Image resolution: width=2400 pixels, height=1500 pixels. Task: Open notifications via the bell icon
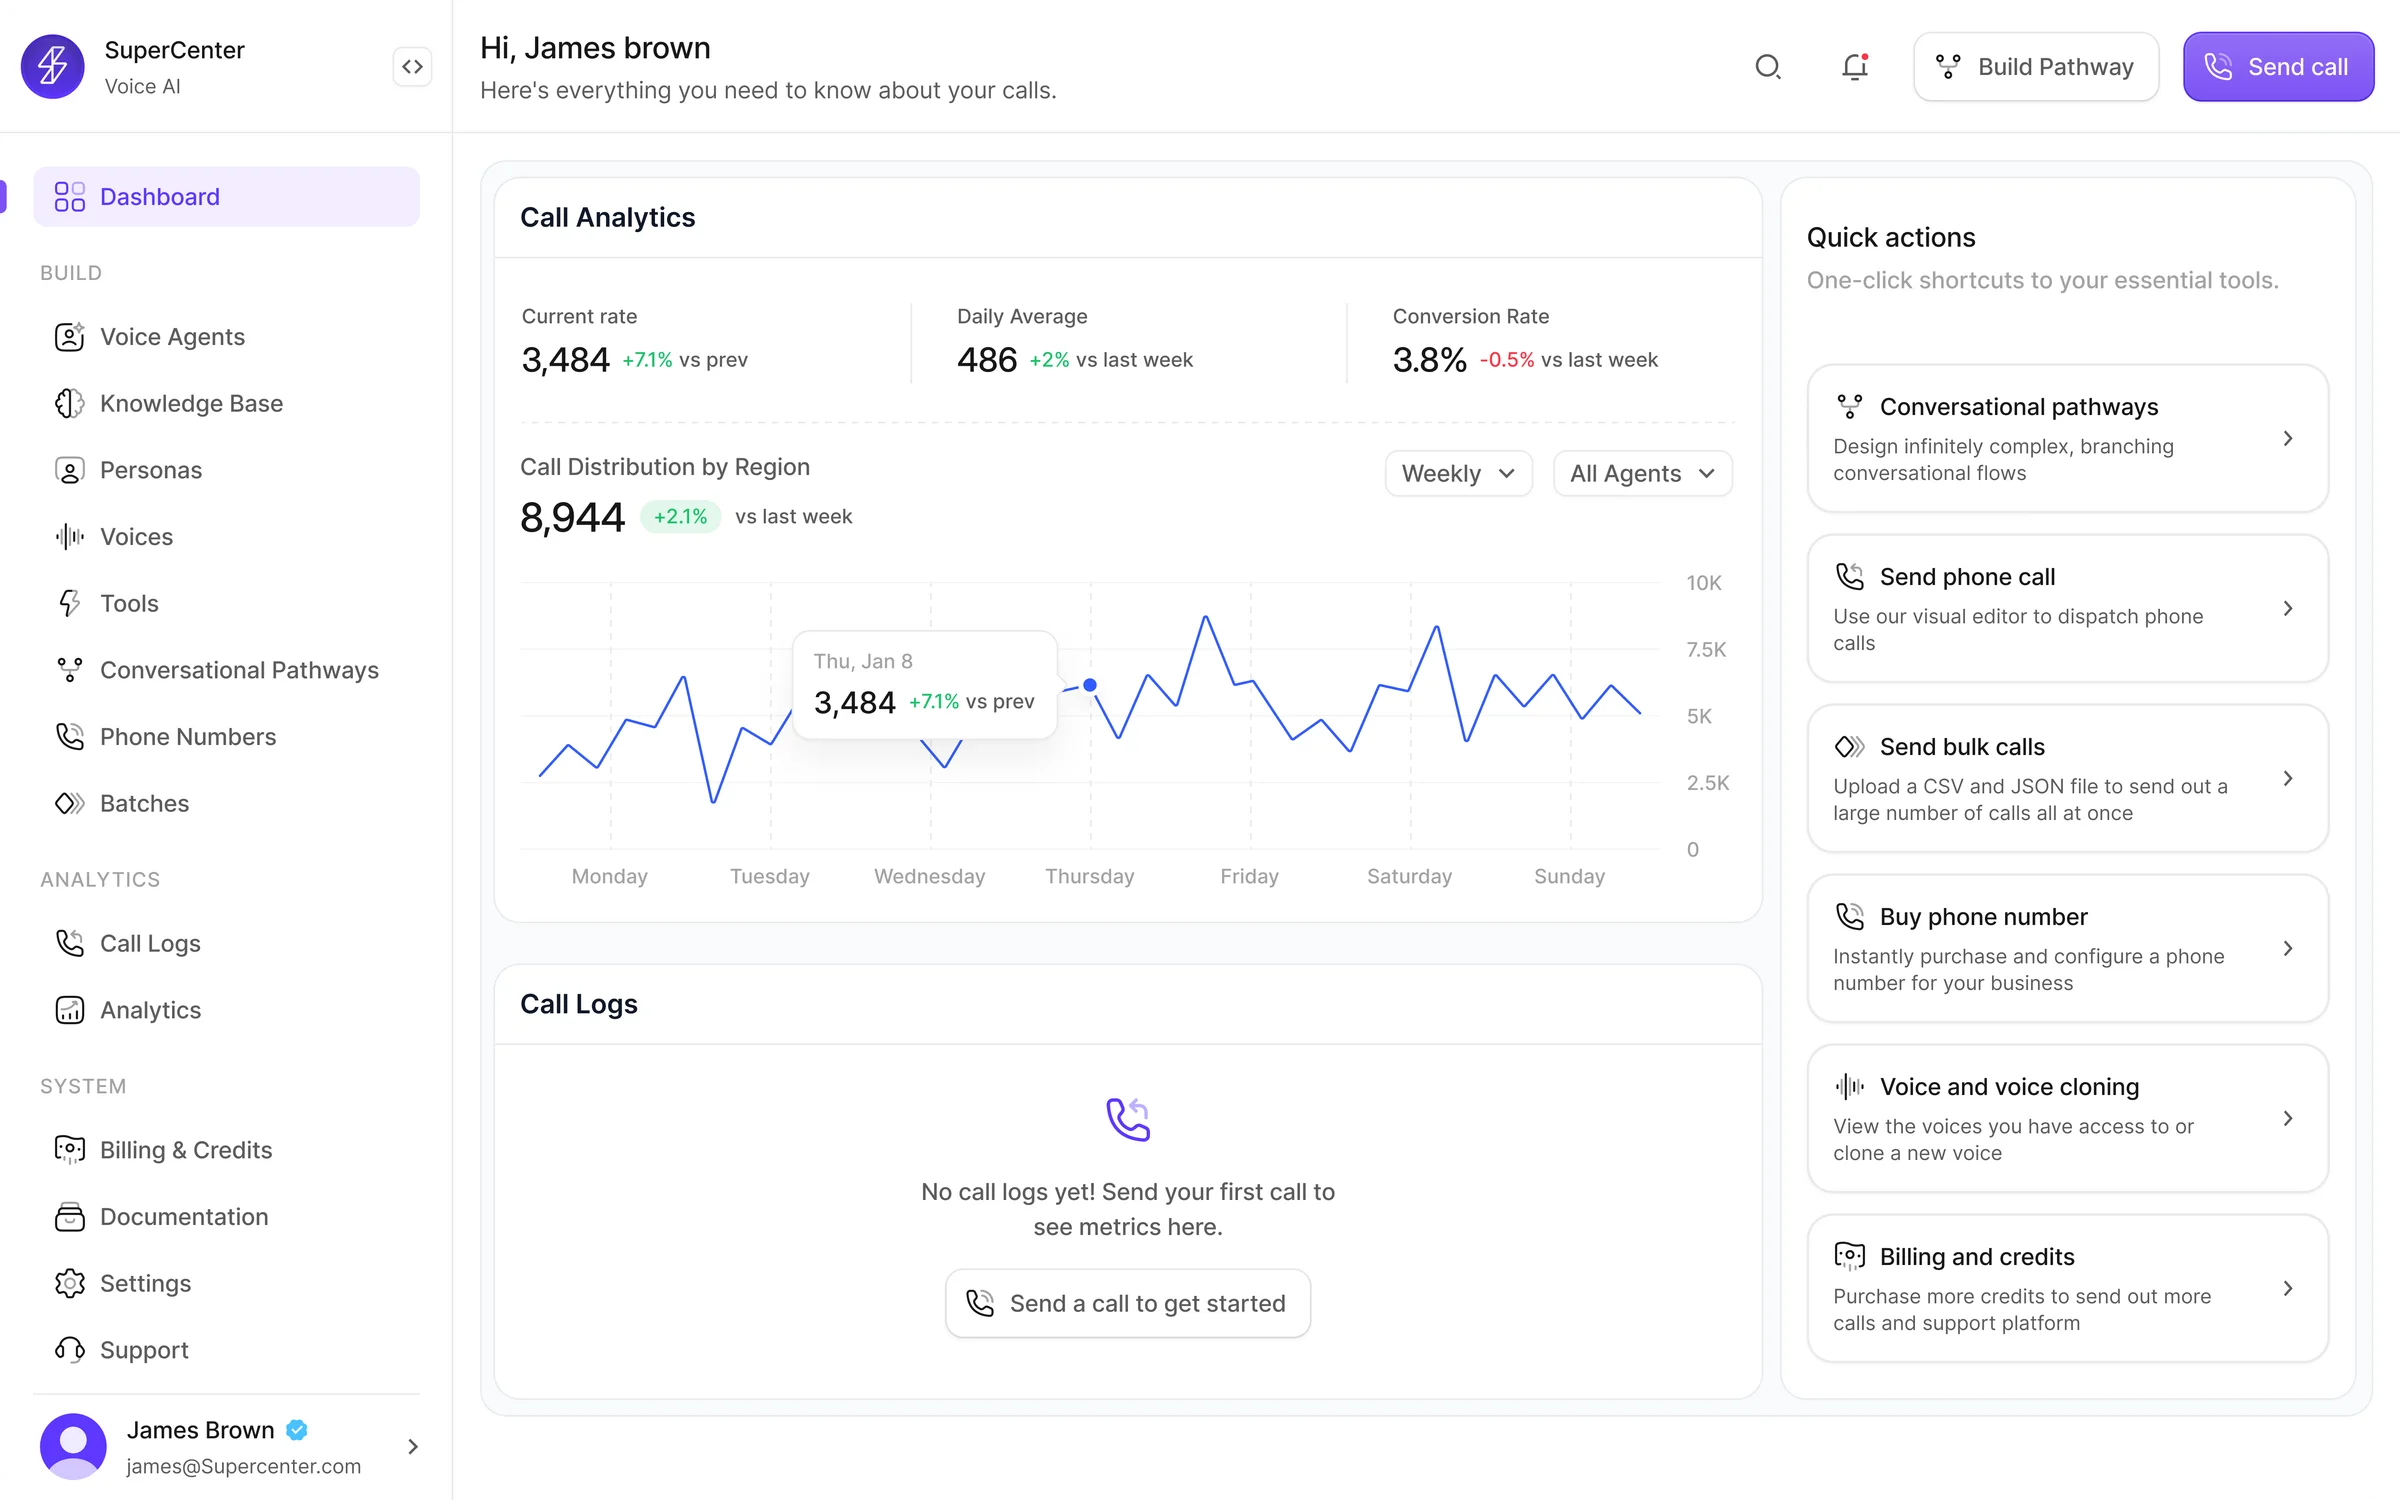click(x=1855, y=66)
